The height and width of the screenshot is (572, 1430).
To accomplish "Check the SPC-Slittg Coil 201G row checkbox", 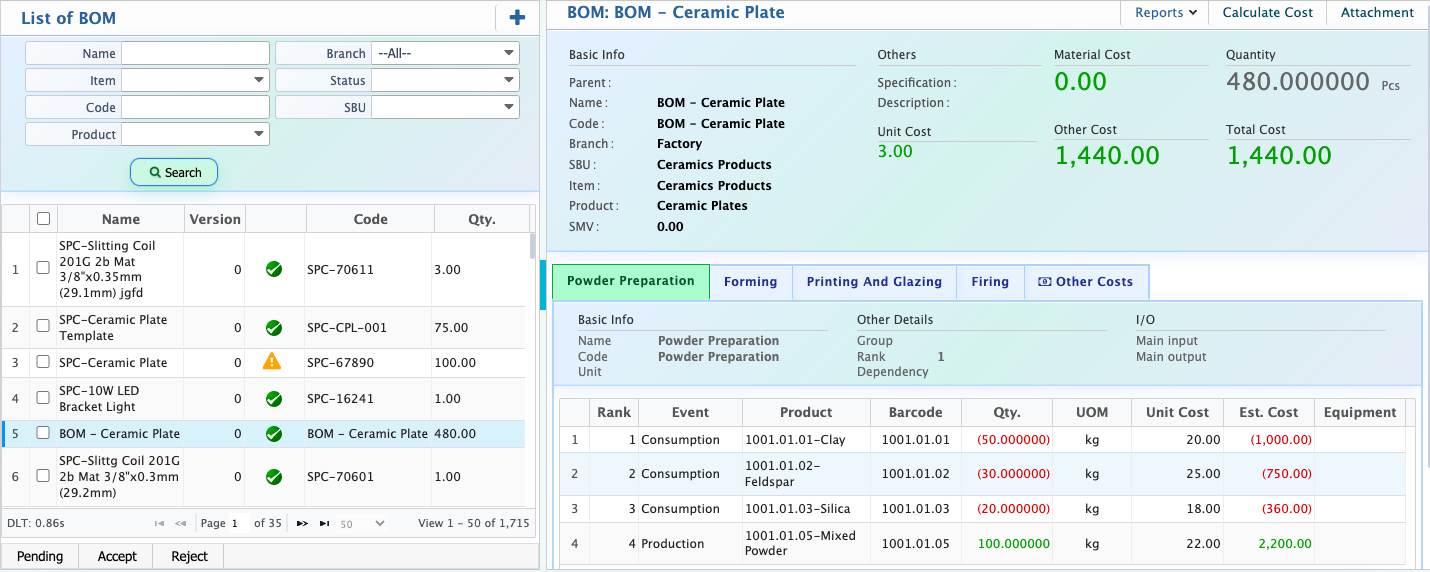I will click(x=43, y=476).
